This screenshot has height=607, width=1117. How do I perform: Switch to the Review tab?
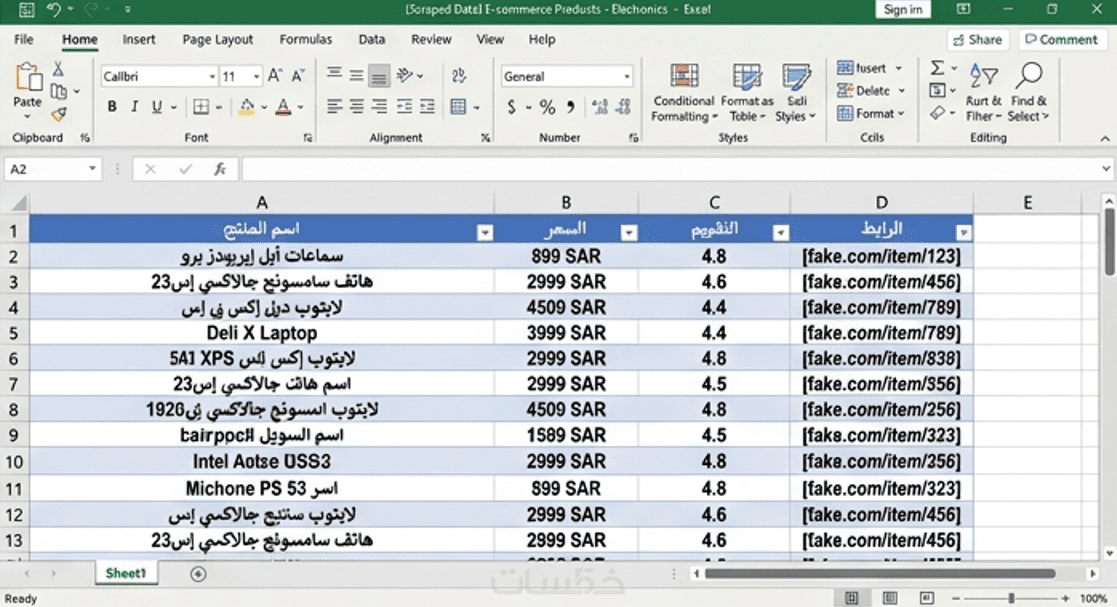431,39
